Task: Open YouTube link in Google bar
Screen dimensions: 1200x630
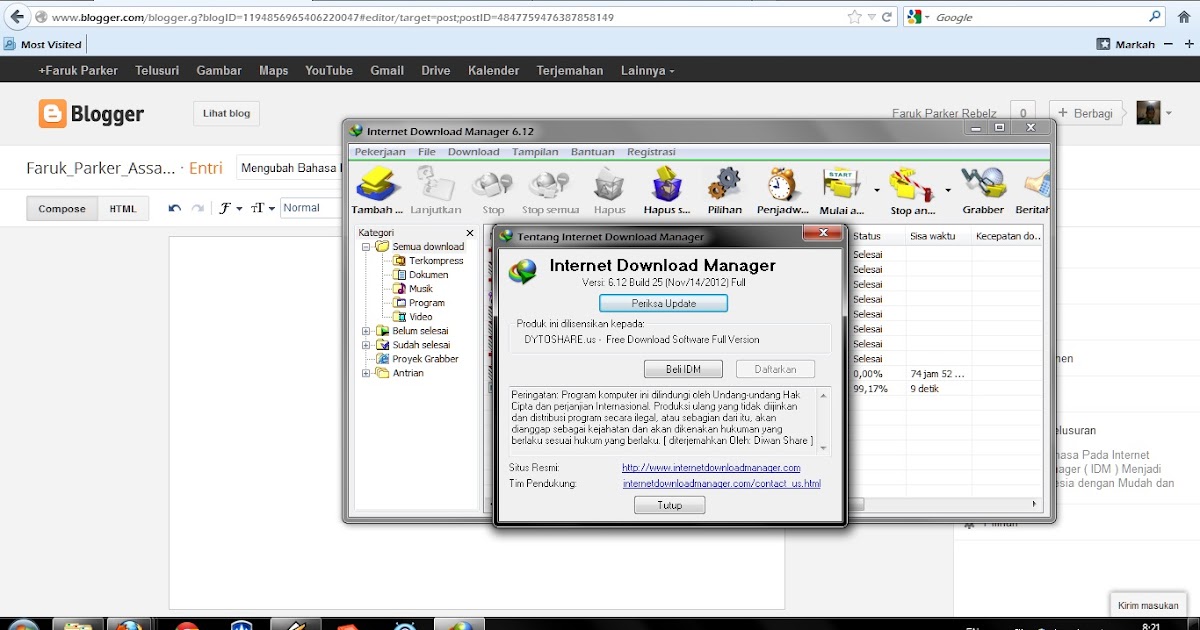Action: pyautogui.click(x=329, y=70)
